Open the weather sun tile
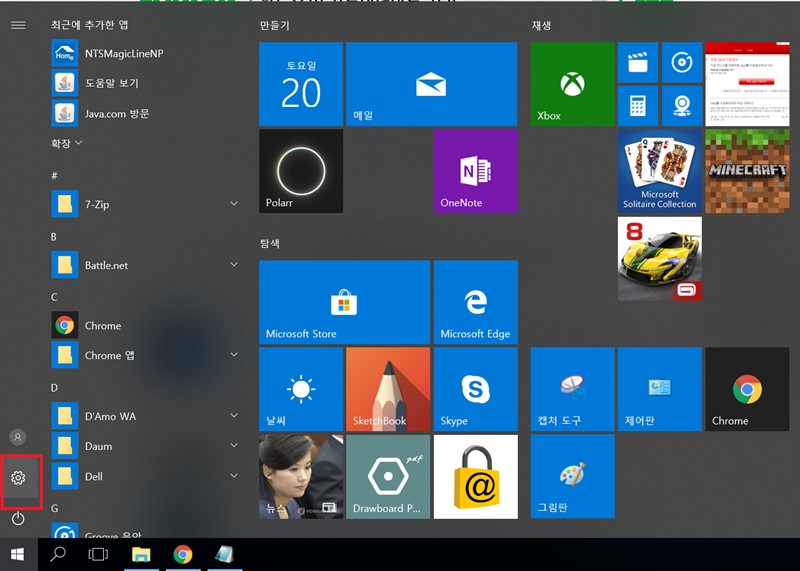Image resolution: width=800 pixels, height=571 pixels. (301, 389)
